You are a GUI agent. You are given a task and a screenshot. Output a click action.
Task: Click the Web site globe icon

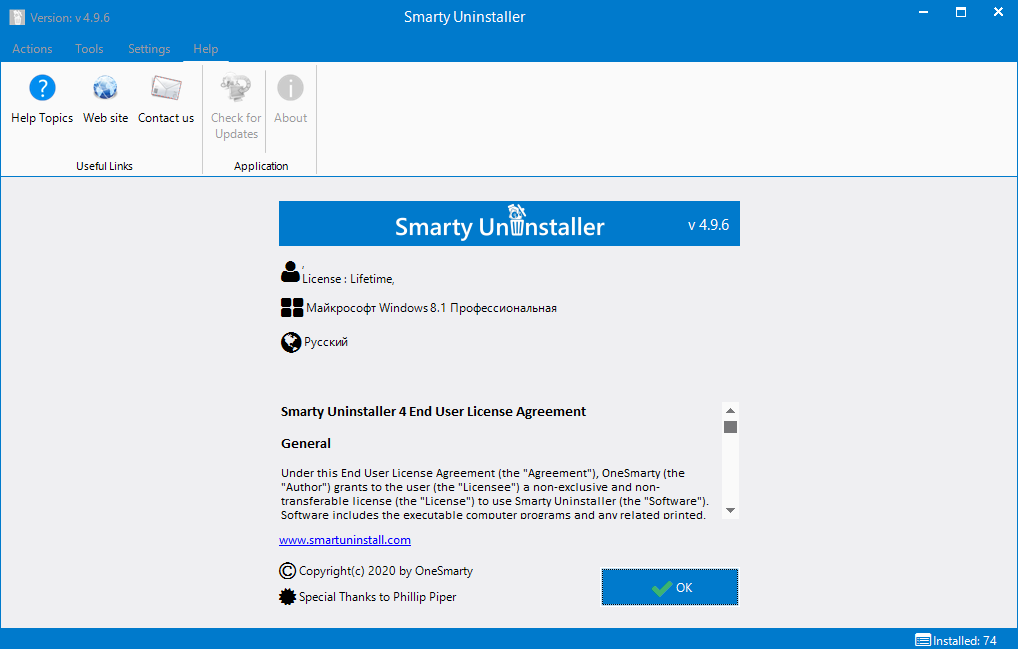click(x=105, y=88)
